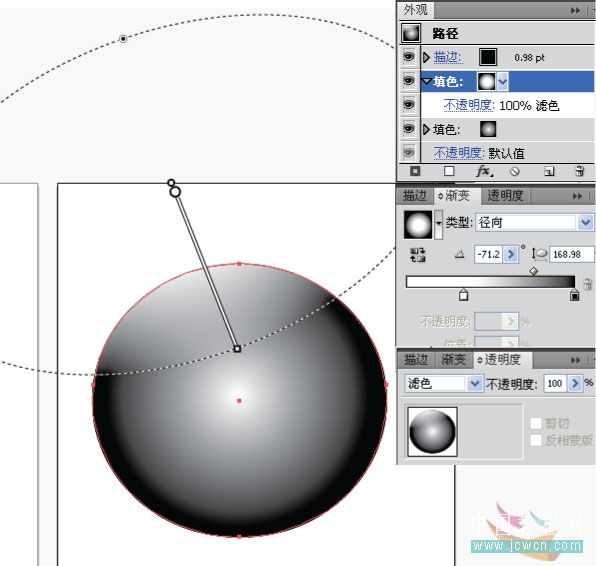
Task: Click gradient annotator origin square handle
Action: (x=237, y=349)
